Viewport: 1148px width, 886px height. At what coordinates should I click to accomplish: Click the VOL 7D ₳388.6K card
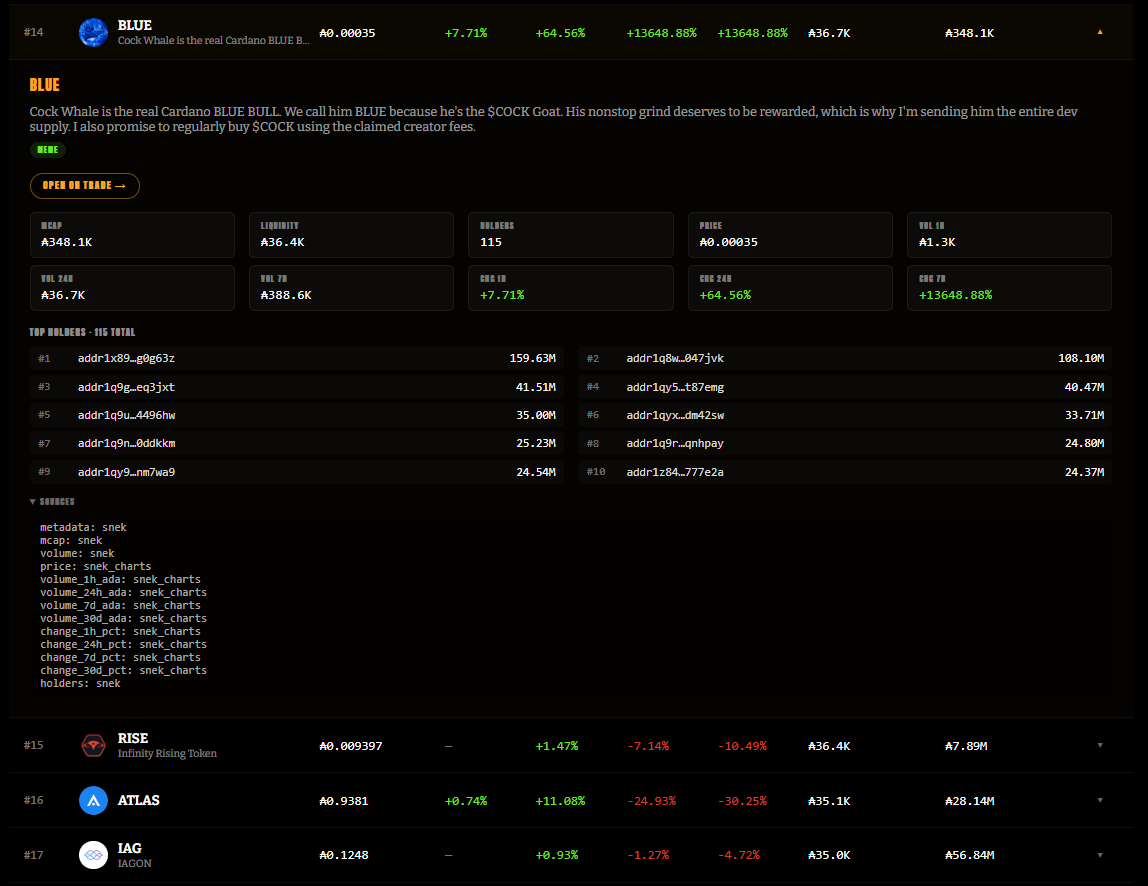pos(351,288)
